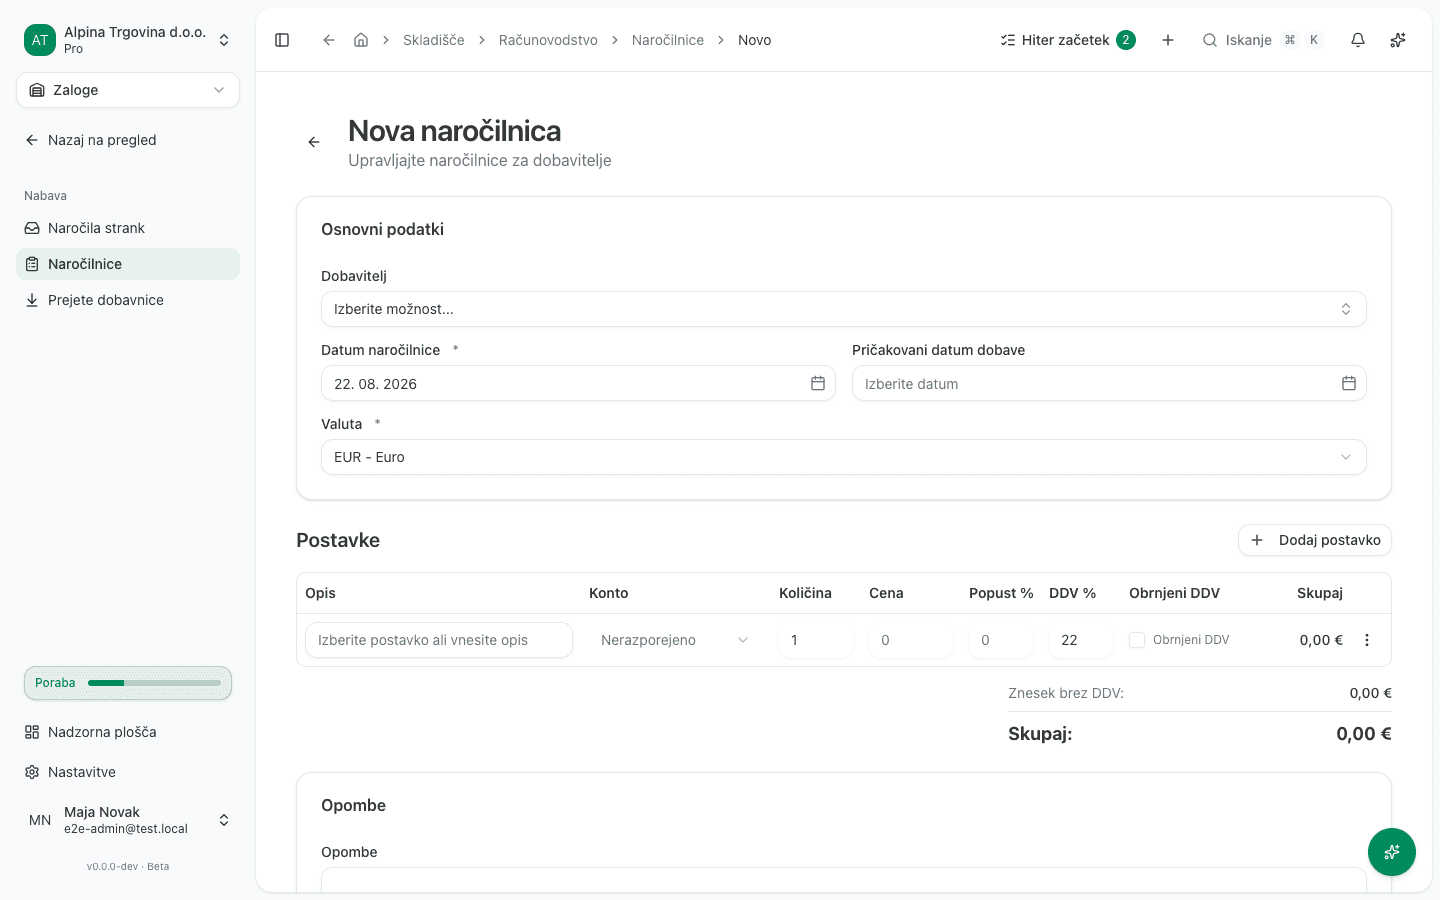Open the Zaloge module switcher

(x=128, y=90)
